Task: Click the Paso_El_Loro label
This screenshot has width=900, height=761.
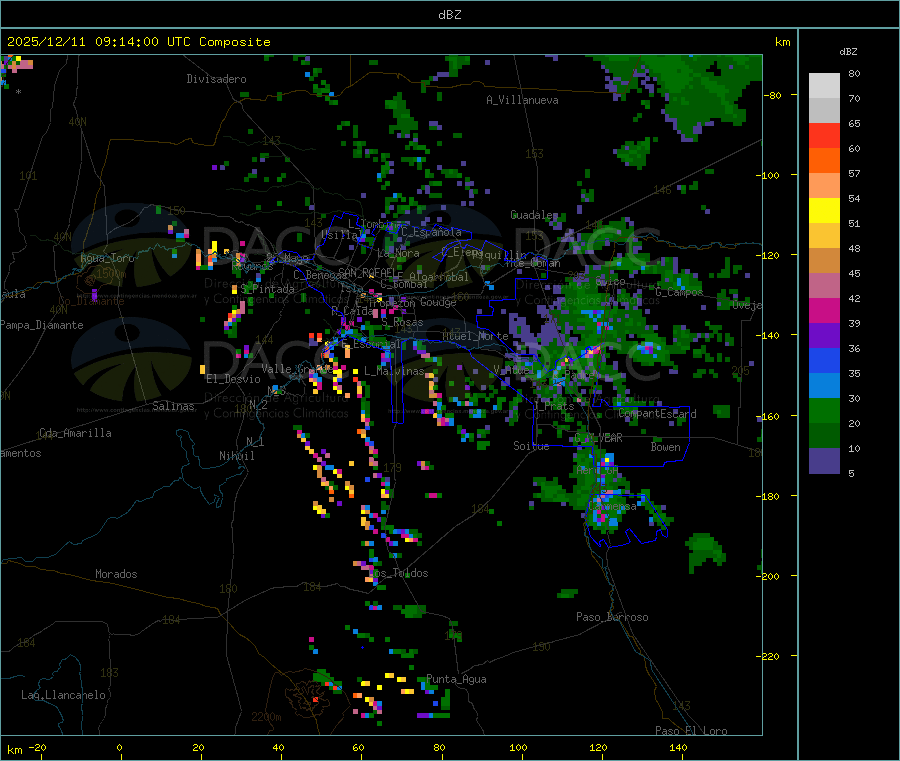Action: (x=691, y=731)
